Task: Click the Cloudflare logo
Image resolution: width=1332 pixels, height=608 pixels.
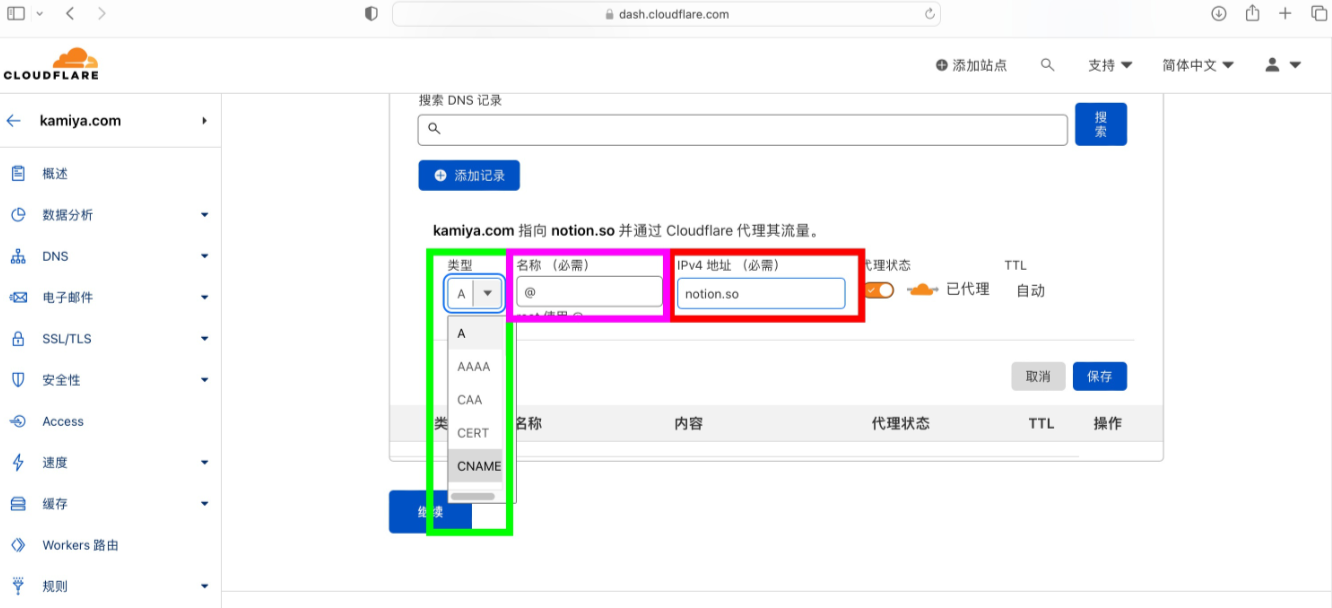Action: pyautogui.click(x=51, y=64)
